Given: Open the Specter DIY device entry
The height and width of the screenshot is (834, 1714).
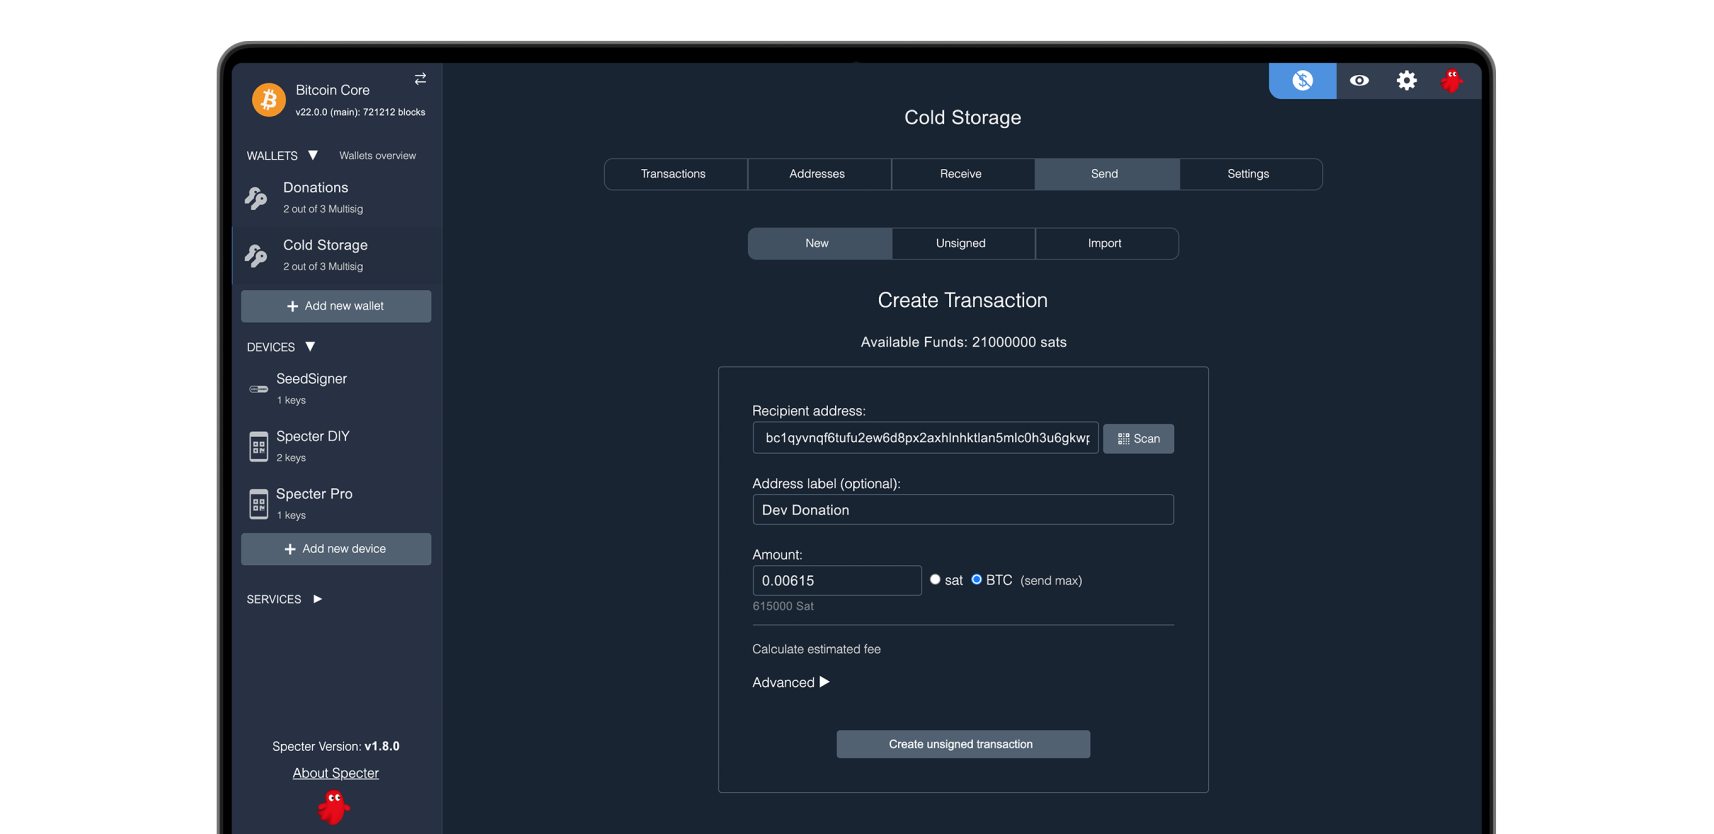Looking at the screenshot, I should [x=337, y=446].
